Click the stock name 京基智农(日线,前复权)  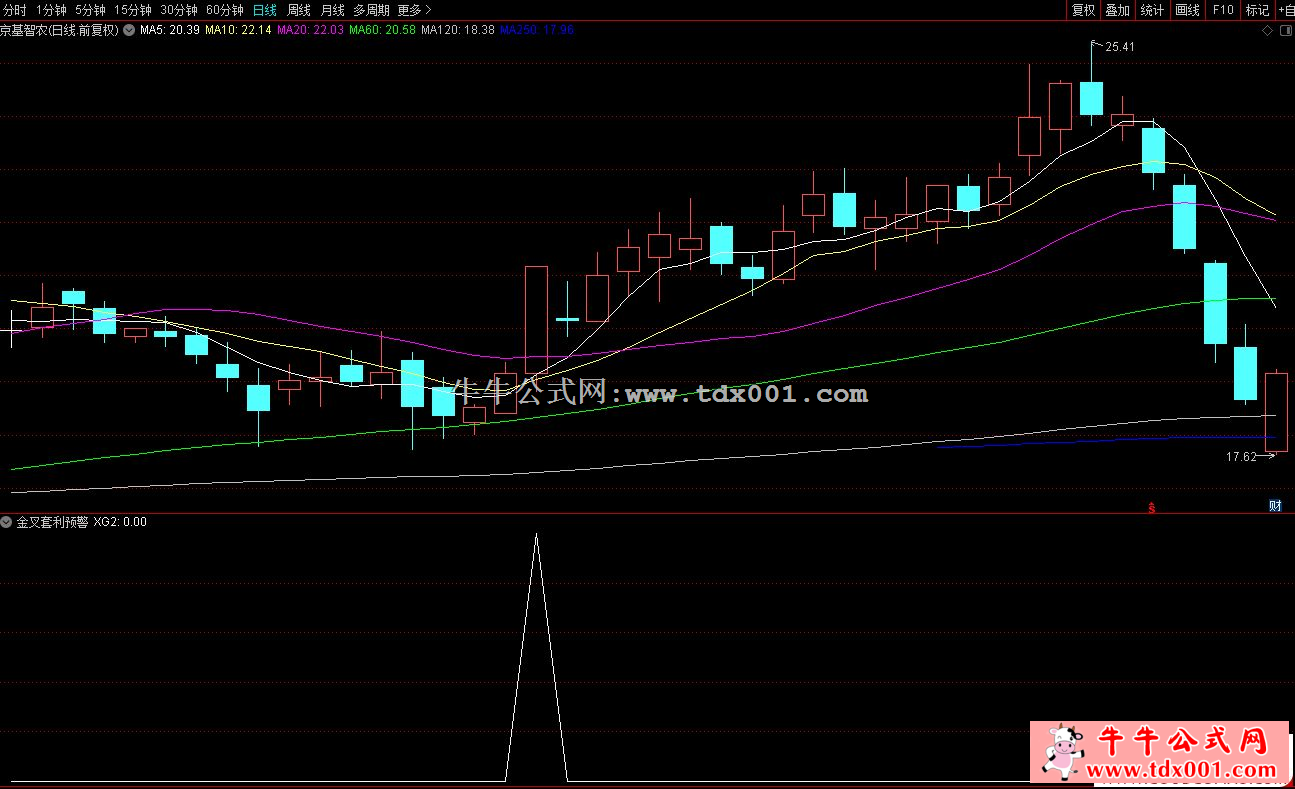(59, 30)
